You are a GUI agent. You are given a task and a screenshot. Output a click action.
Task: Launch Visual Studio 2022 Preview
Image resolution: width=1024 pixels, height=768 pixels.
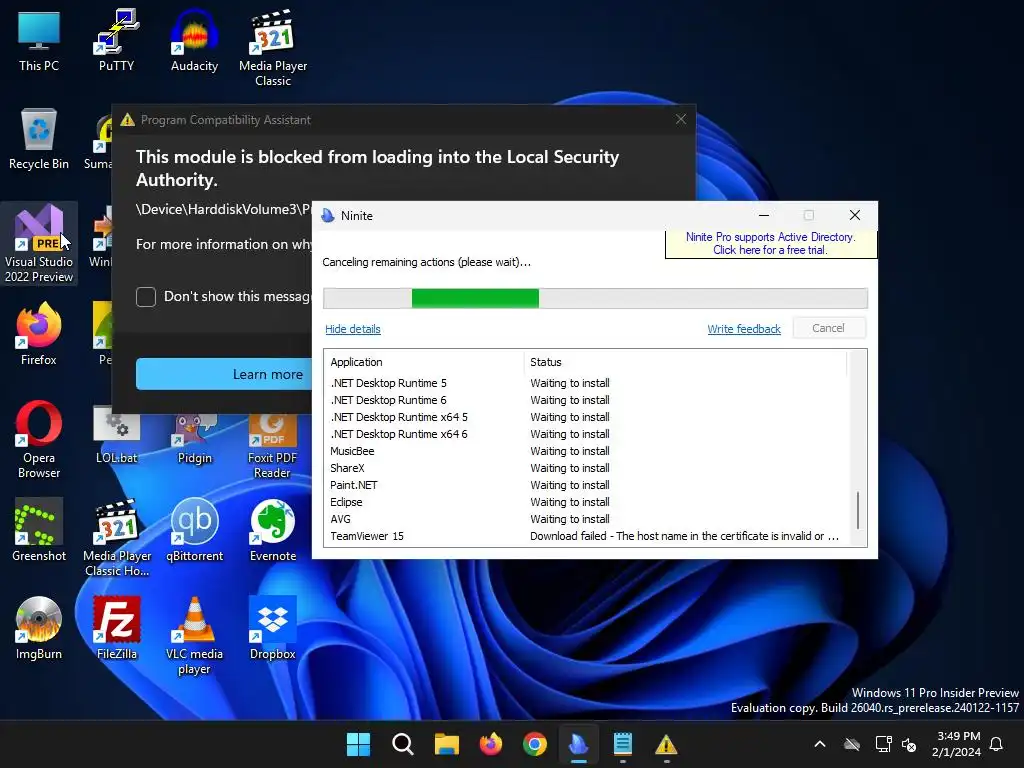point(39,244)
